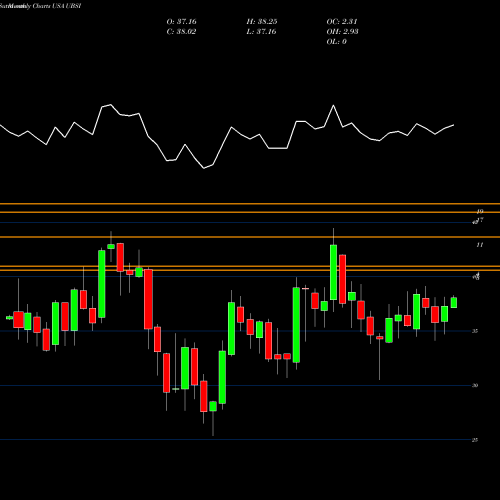Click the 35 price axis label

point(475,331)
